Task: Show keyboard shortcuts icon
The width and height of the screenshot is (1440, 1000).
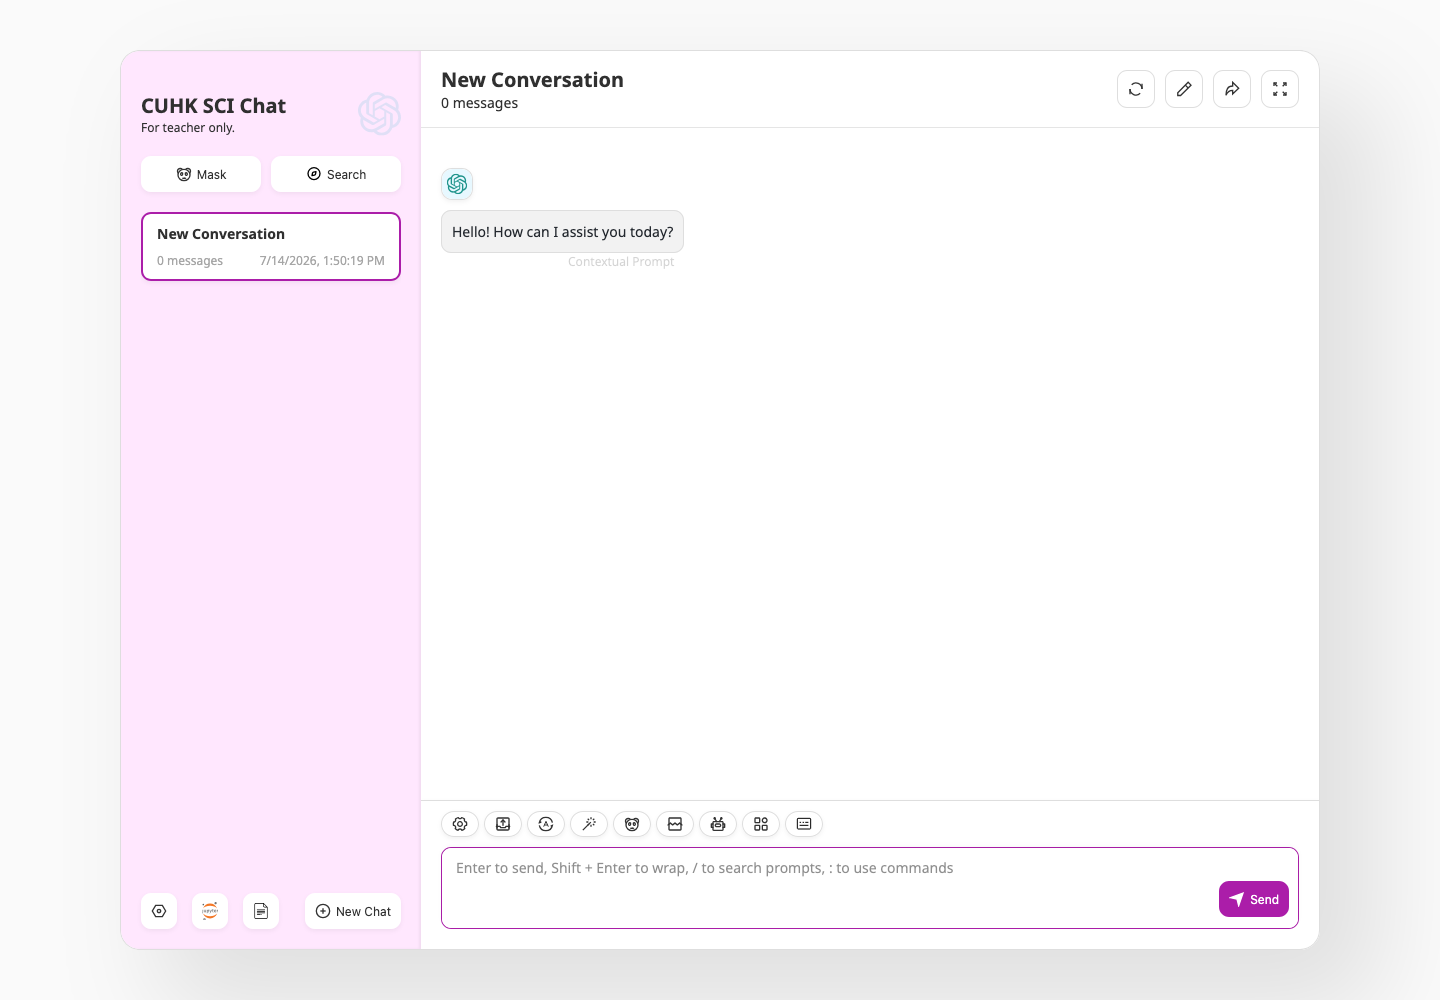Action: point(804,824)
